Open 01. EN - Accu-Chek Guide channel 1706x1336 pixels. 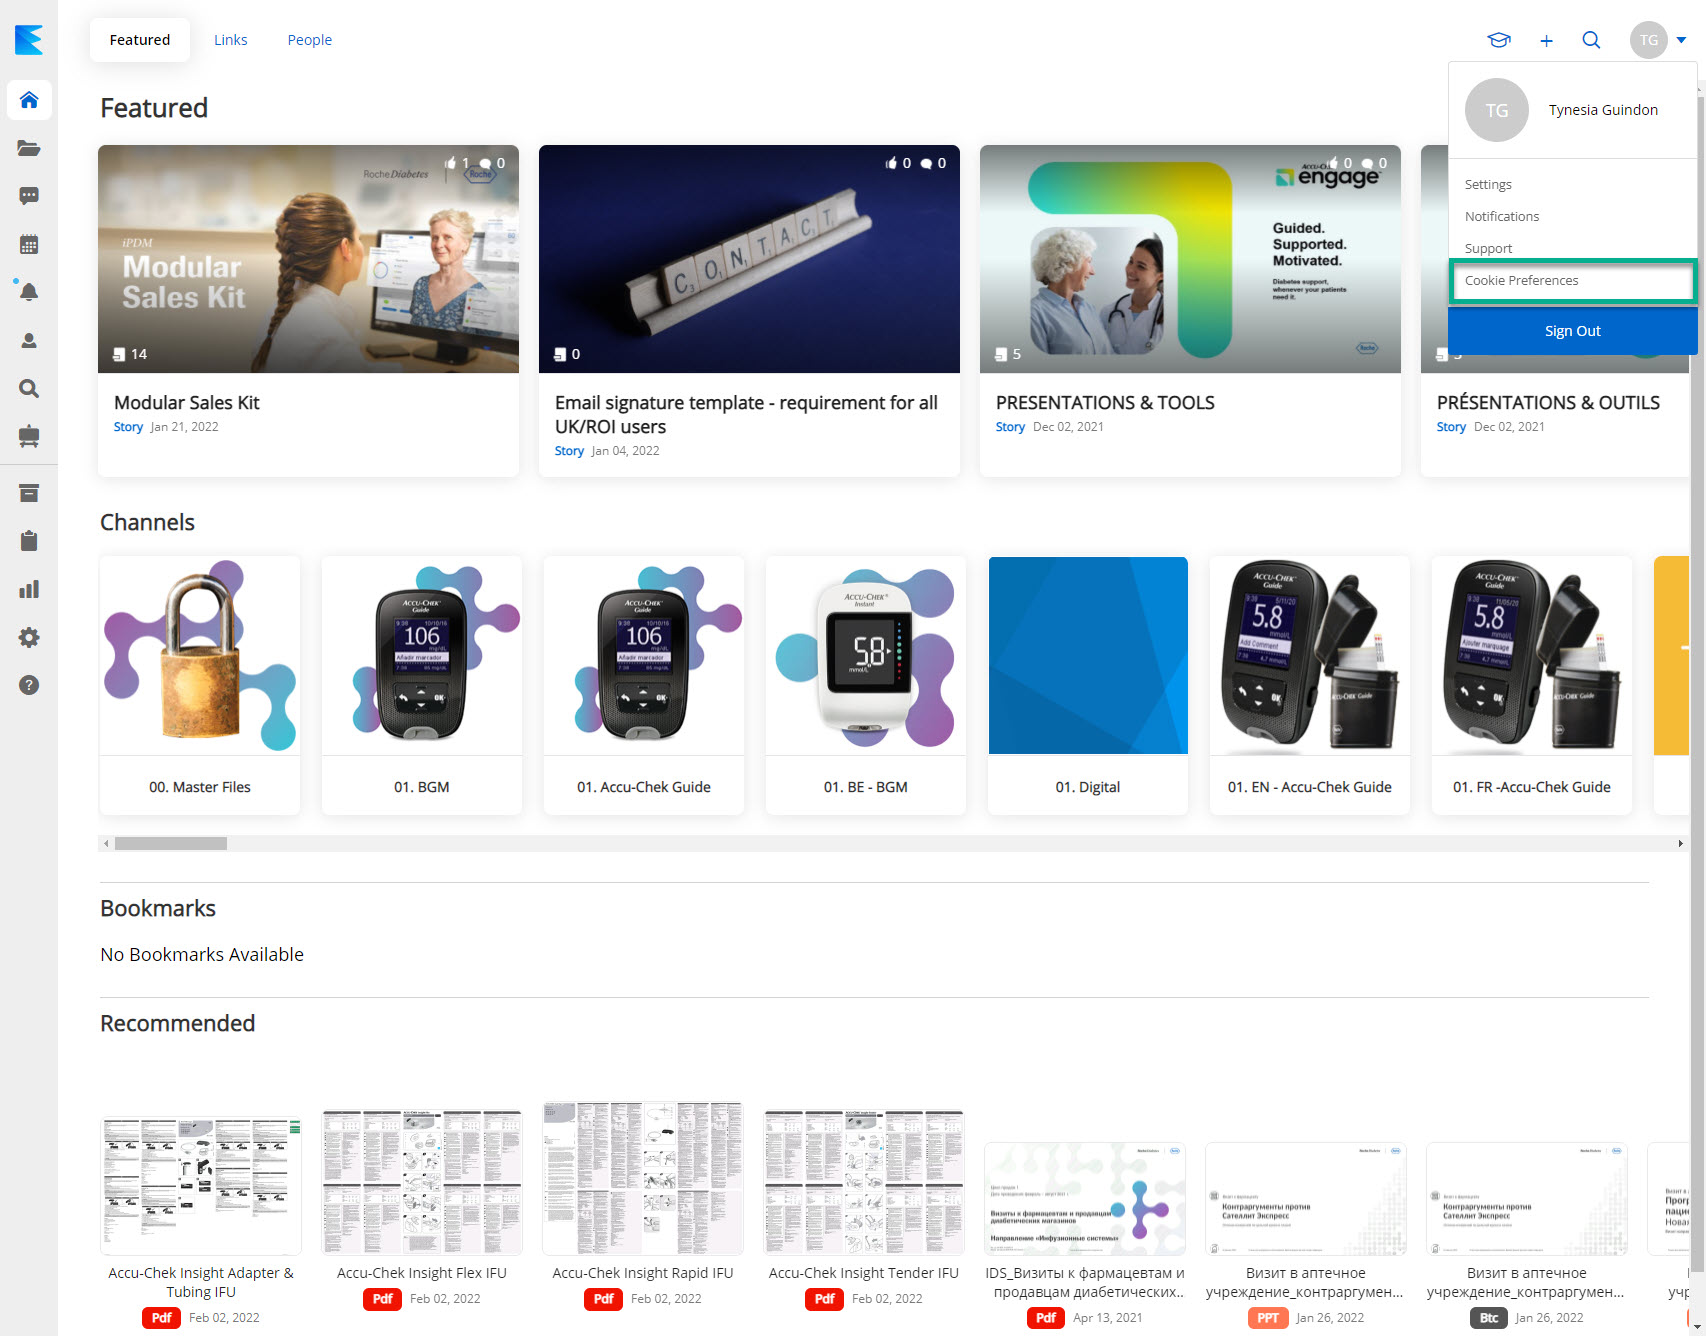pos(1310,686)
